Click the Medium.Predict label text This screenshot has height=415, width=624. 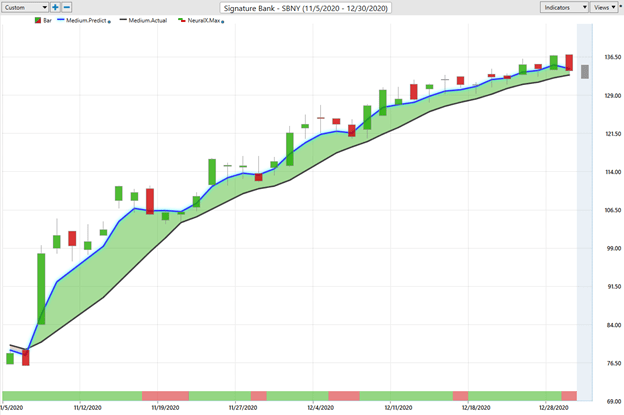[88, 20]
